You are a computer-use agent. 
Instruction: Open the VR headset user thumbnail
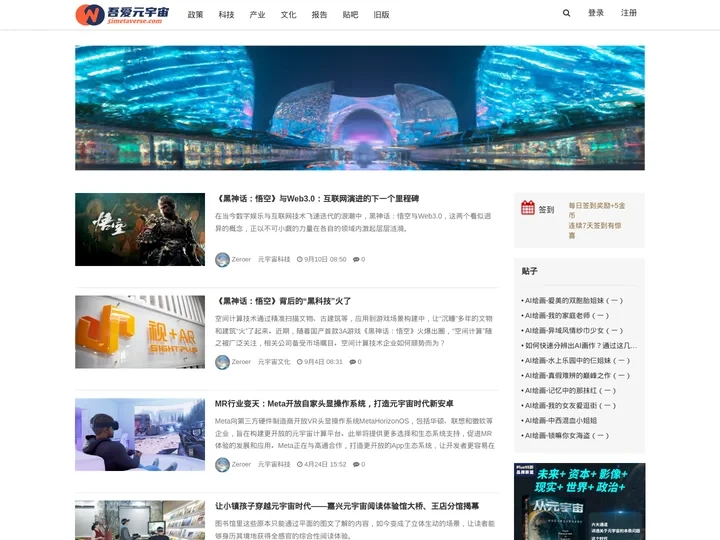[140, 434]
